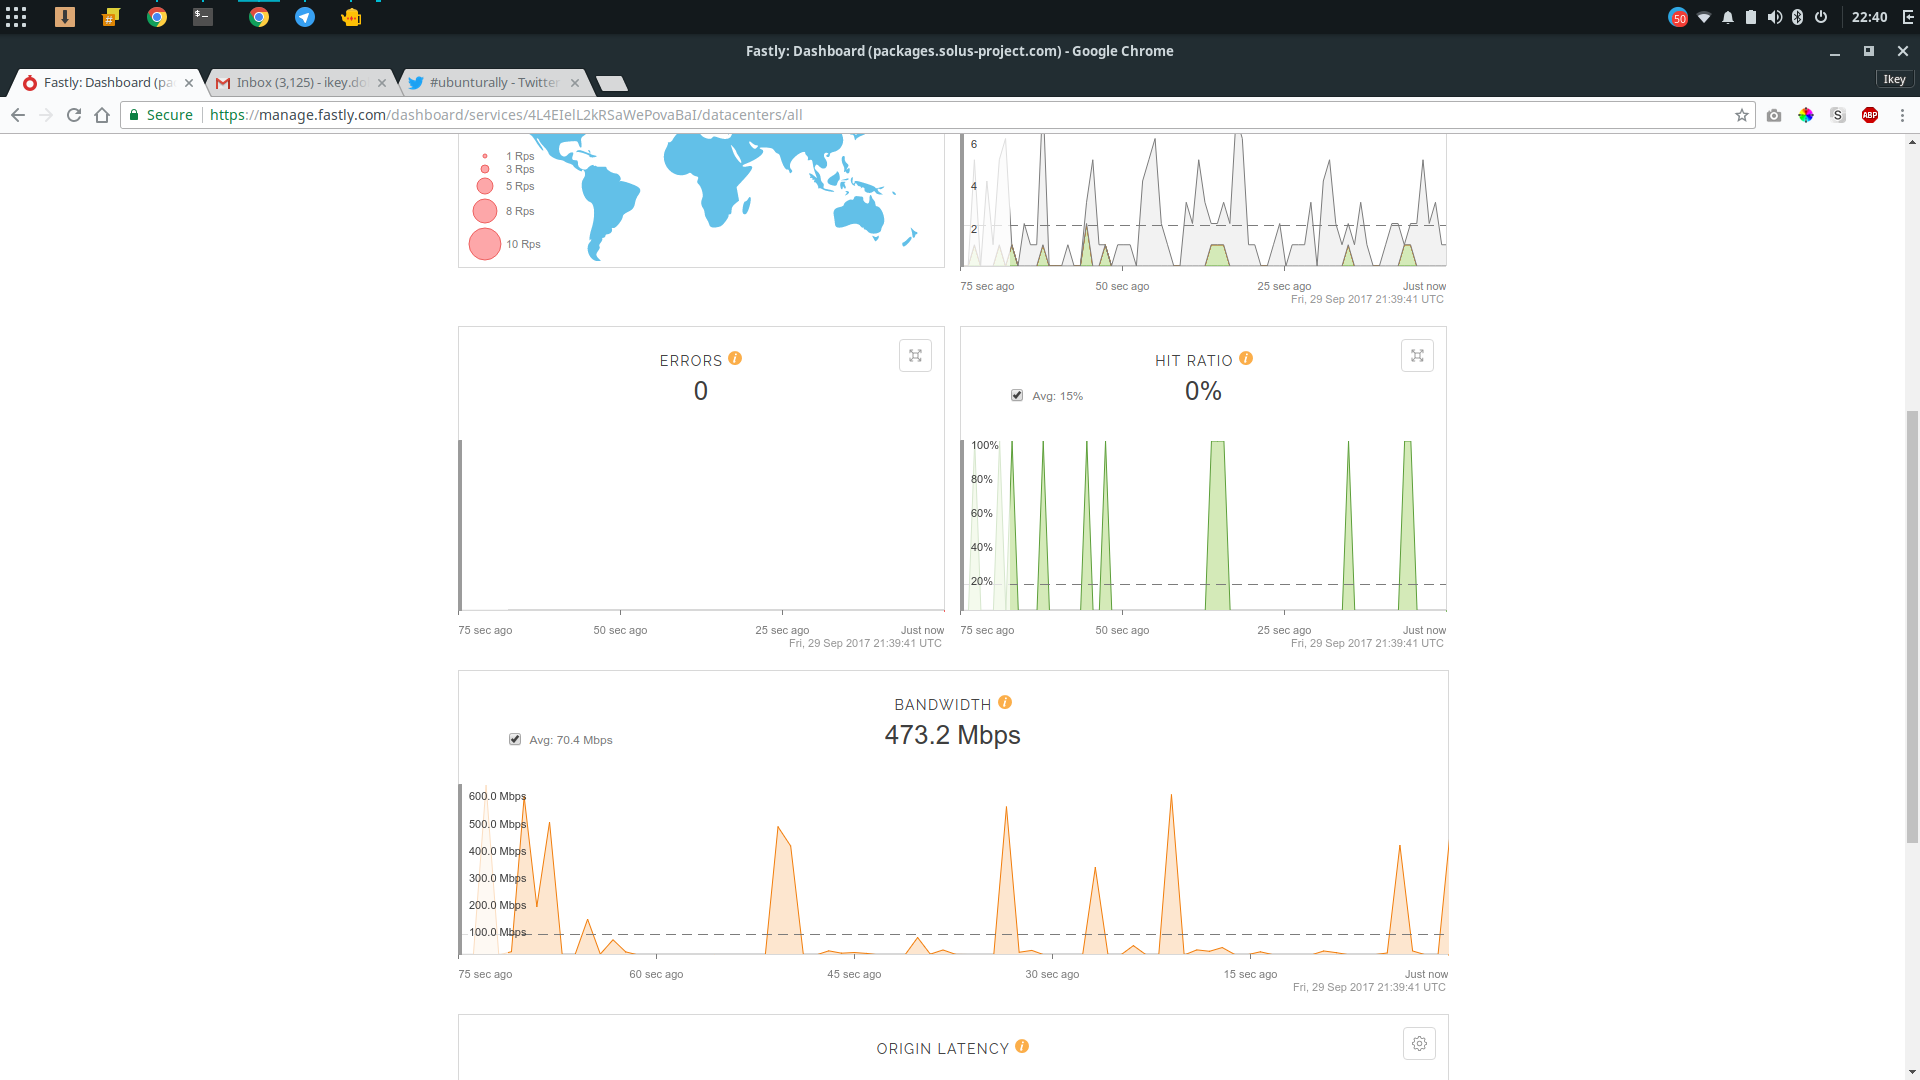Show info tooltip for Hit Ratio

1246,359
